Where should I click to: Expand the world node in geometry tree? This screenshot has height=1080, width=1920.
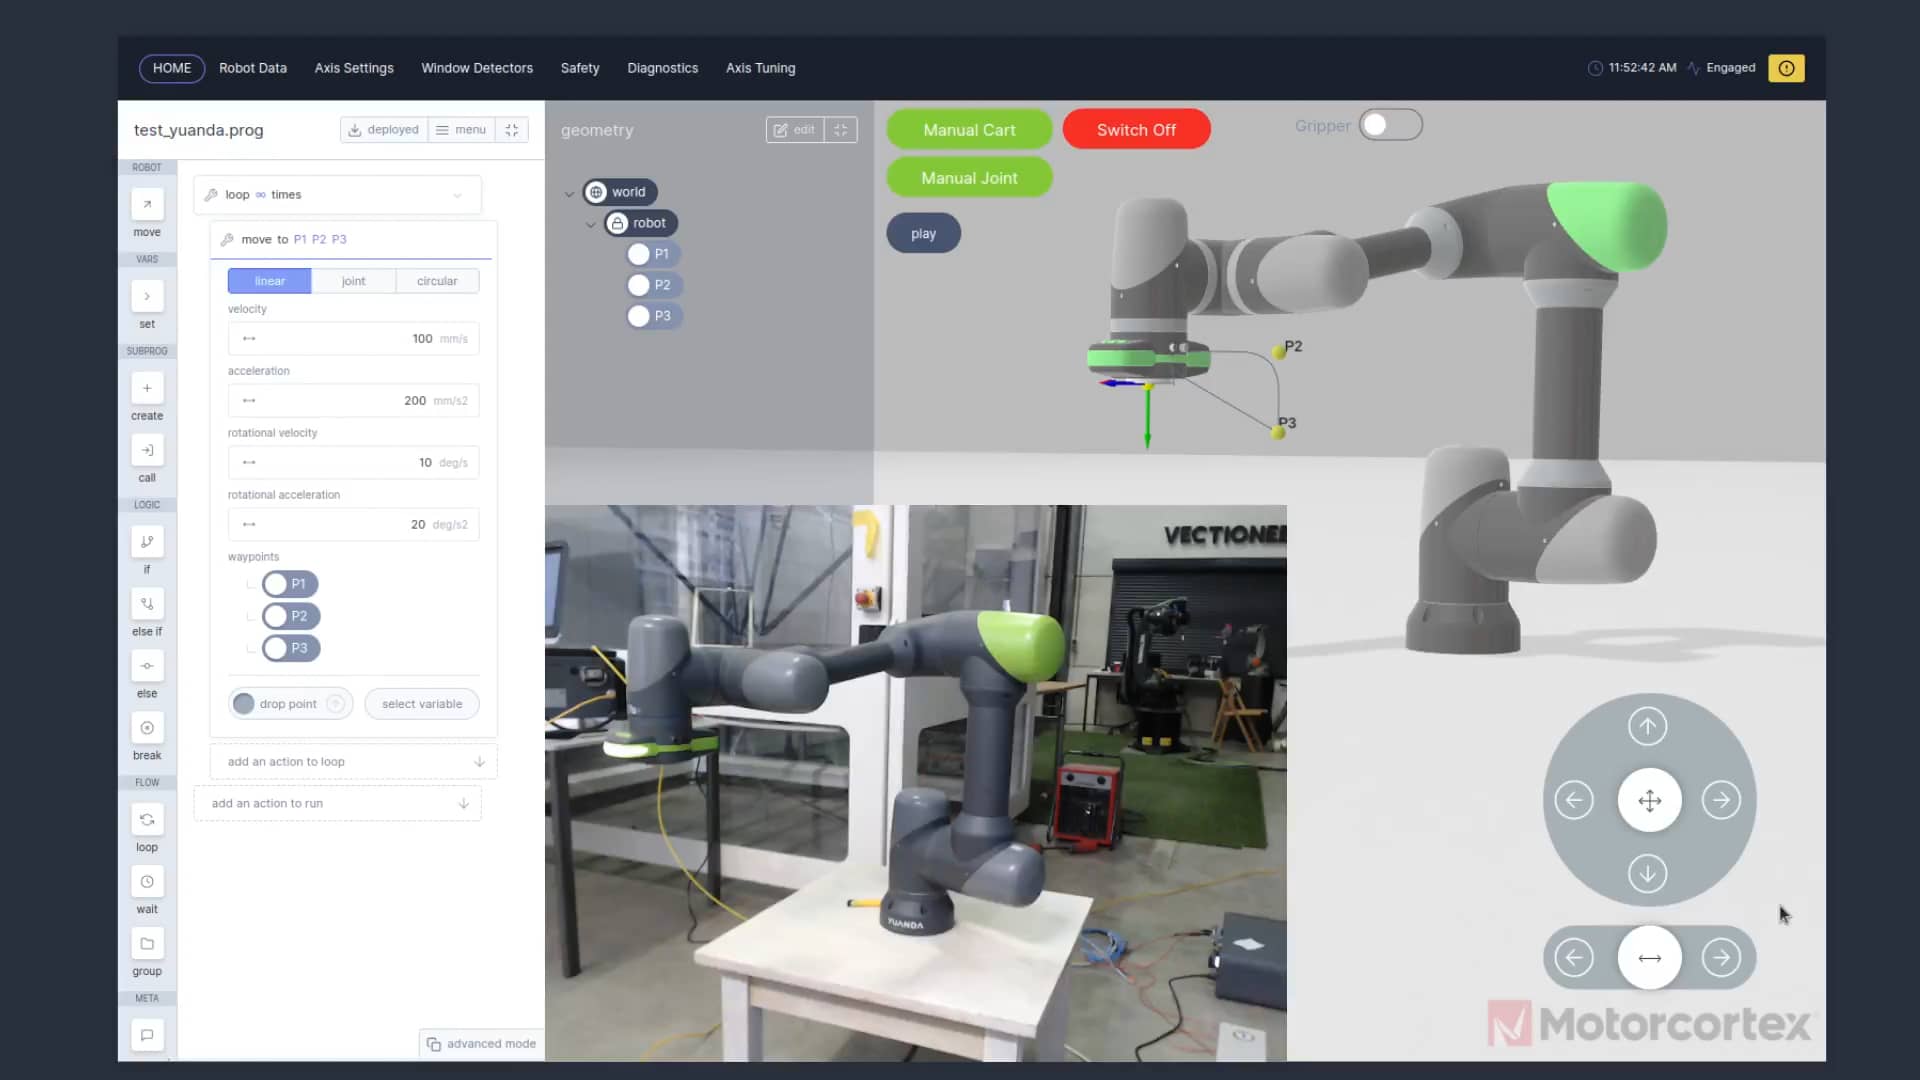click(x=570, y=192)
